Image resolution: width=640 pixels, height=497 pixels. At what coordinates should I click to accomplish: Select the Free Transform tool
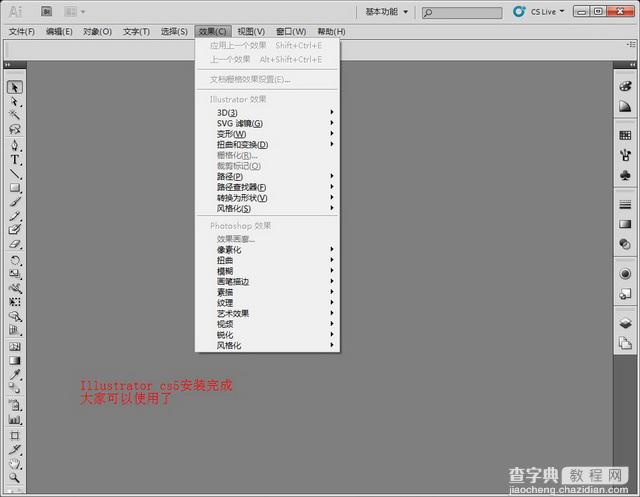[15, 302]
